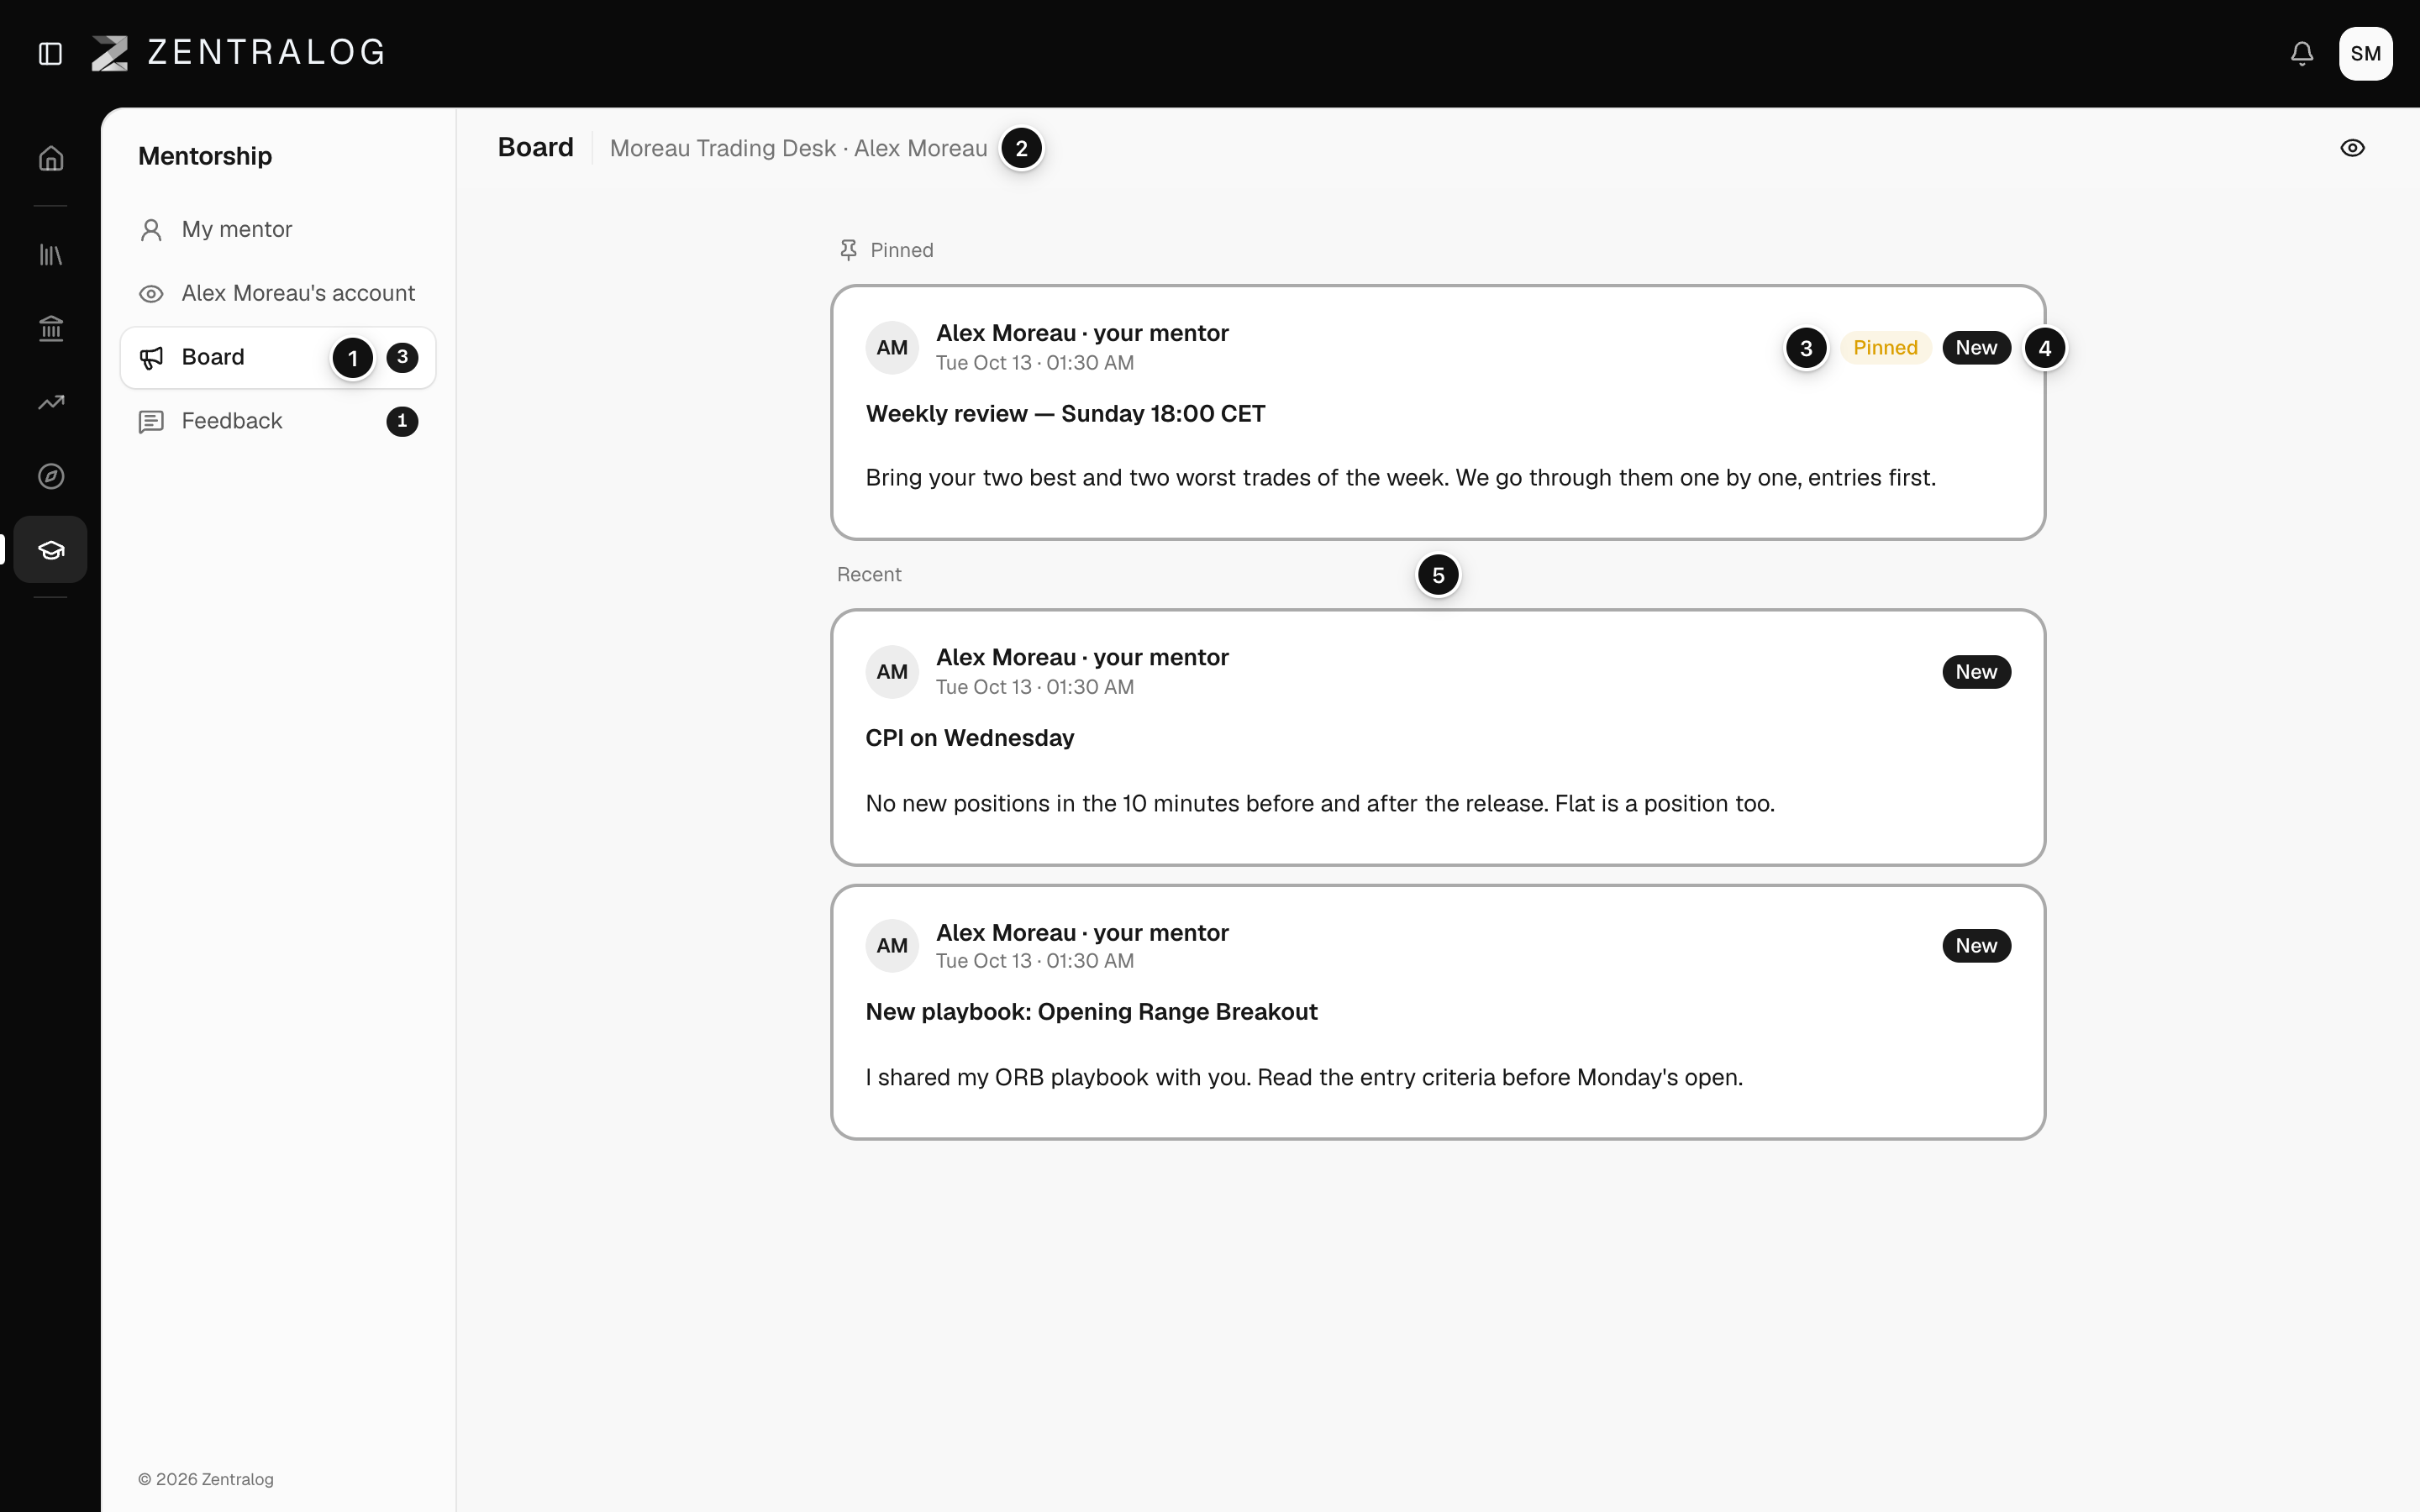Viewport: 2420px width, 1512px height.
Task: Open the notifications bell
Action: click(2301, 53)
